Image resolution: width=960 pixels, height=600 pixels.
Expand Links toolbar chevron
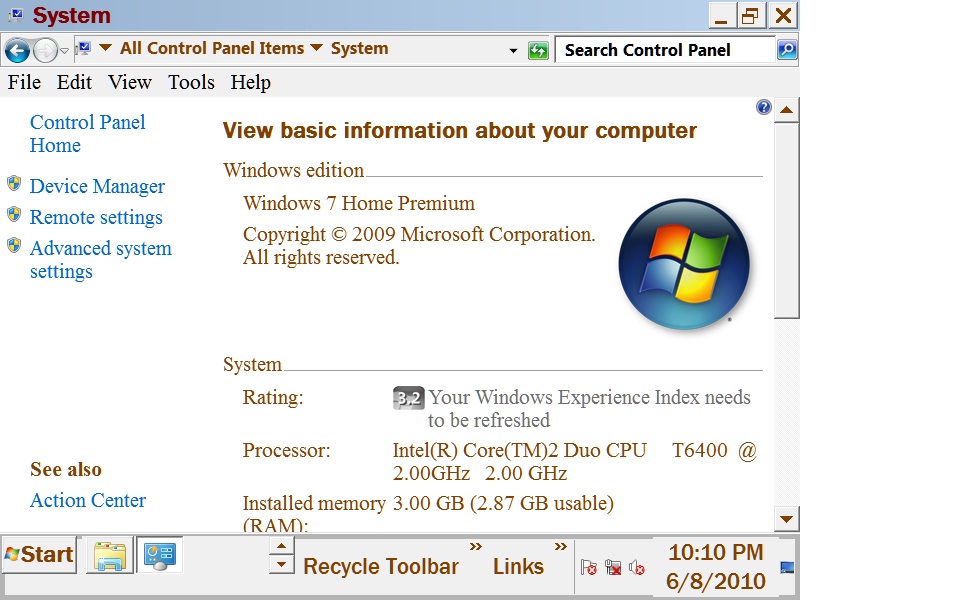click(x=560, y=546)
